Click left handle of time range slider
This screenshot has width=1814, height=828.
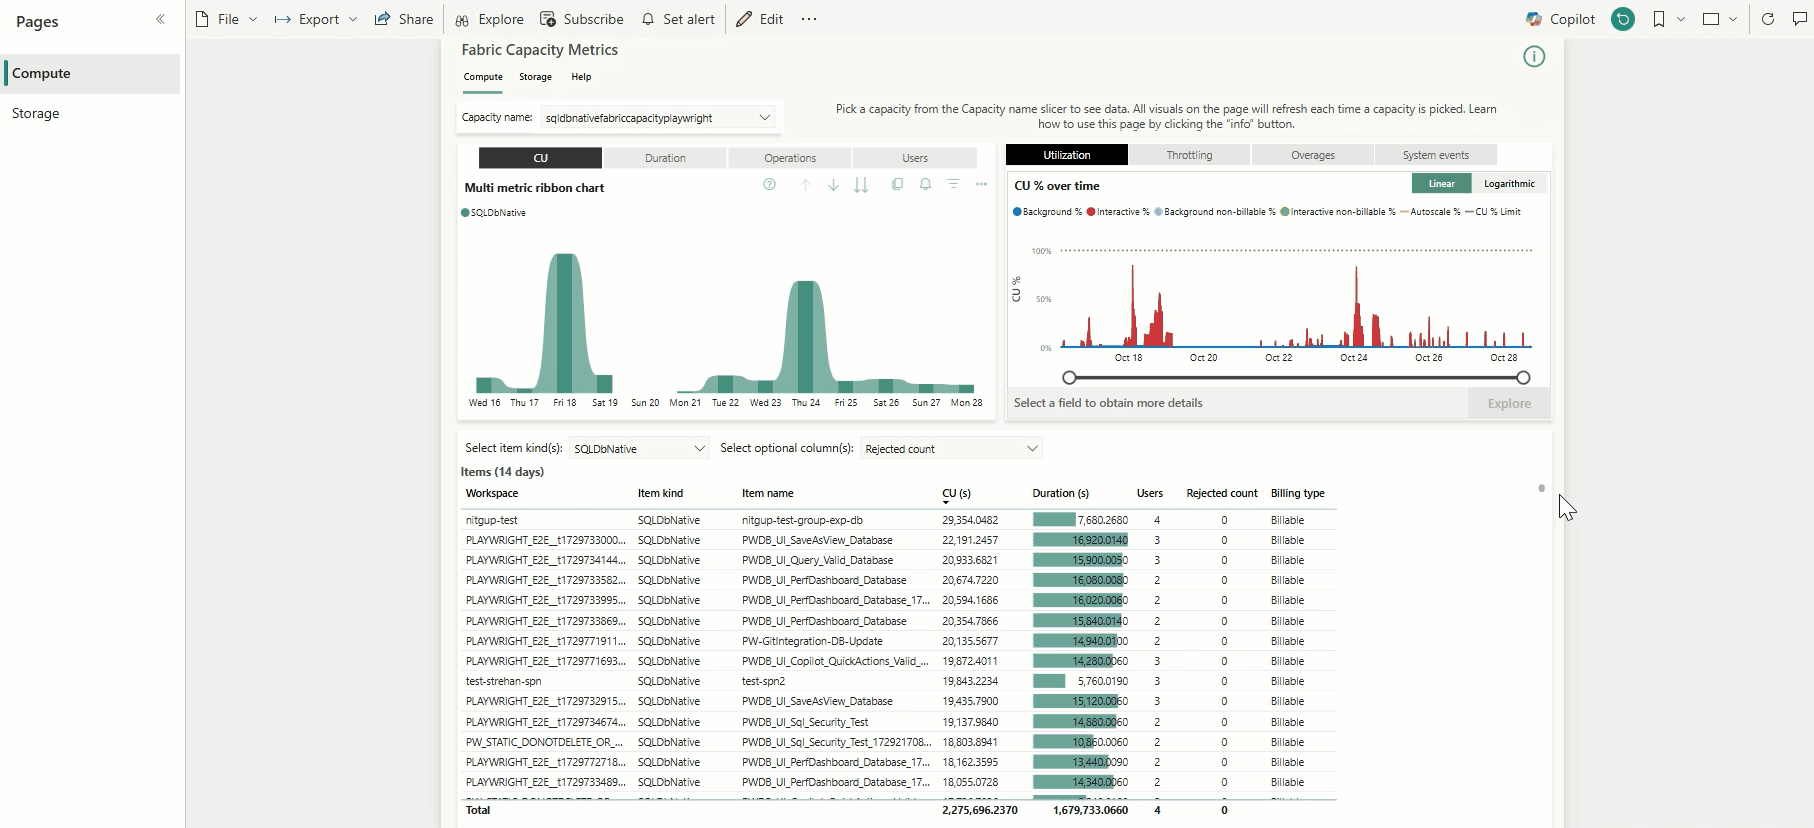(x=1070, y=378)
